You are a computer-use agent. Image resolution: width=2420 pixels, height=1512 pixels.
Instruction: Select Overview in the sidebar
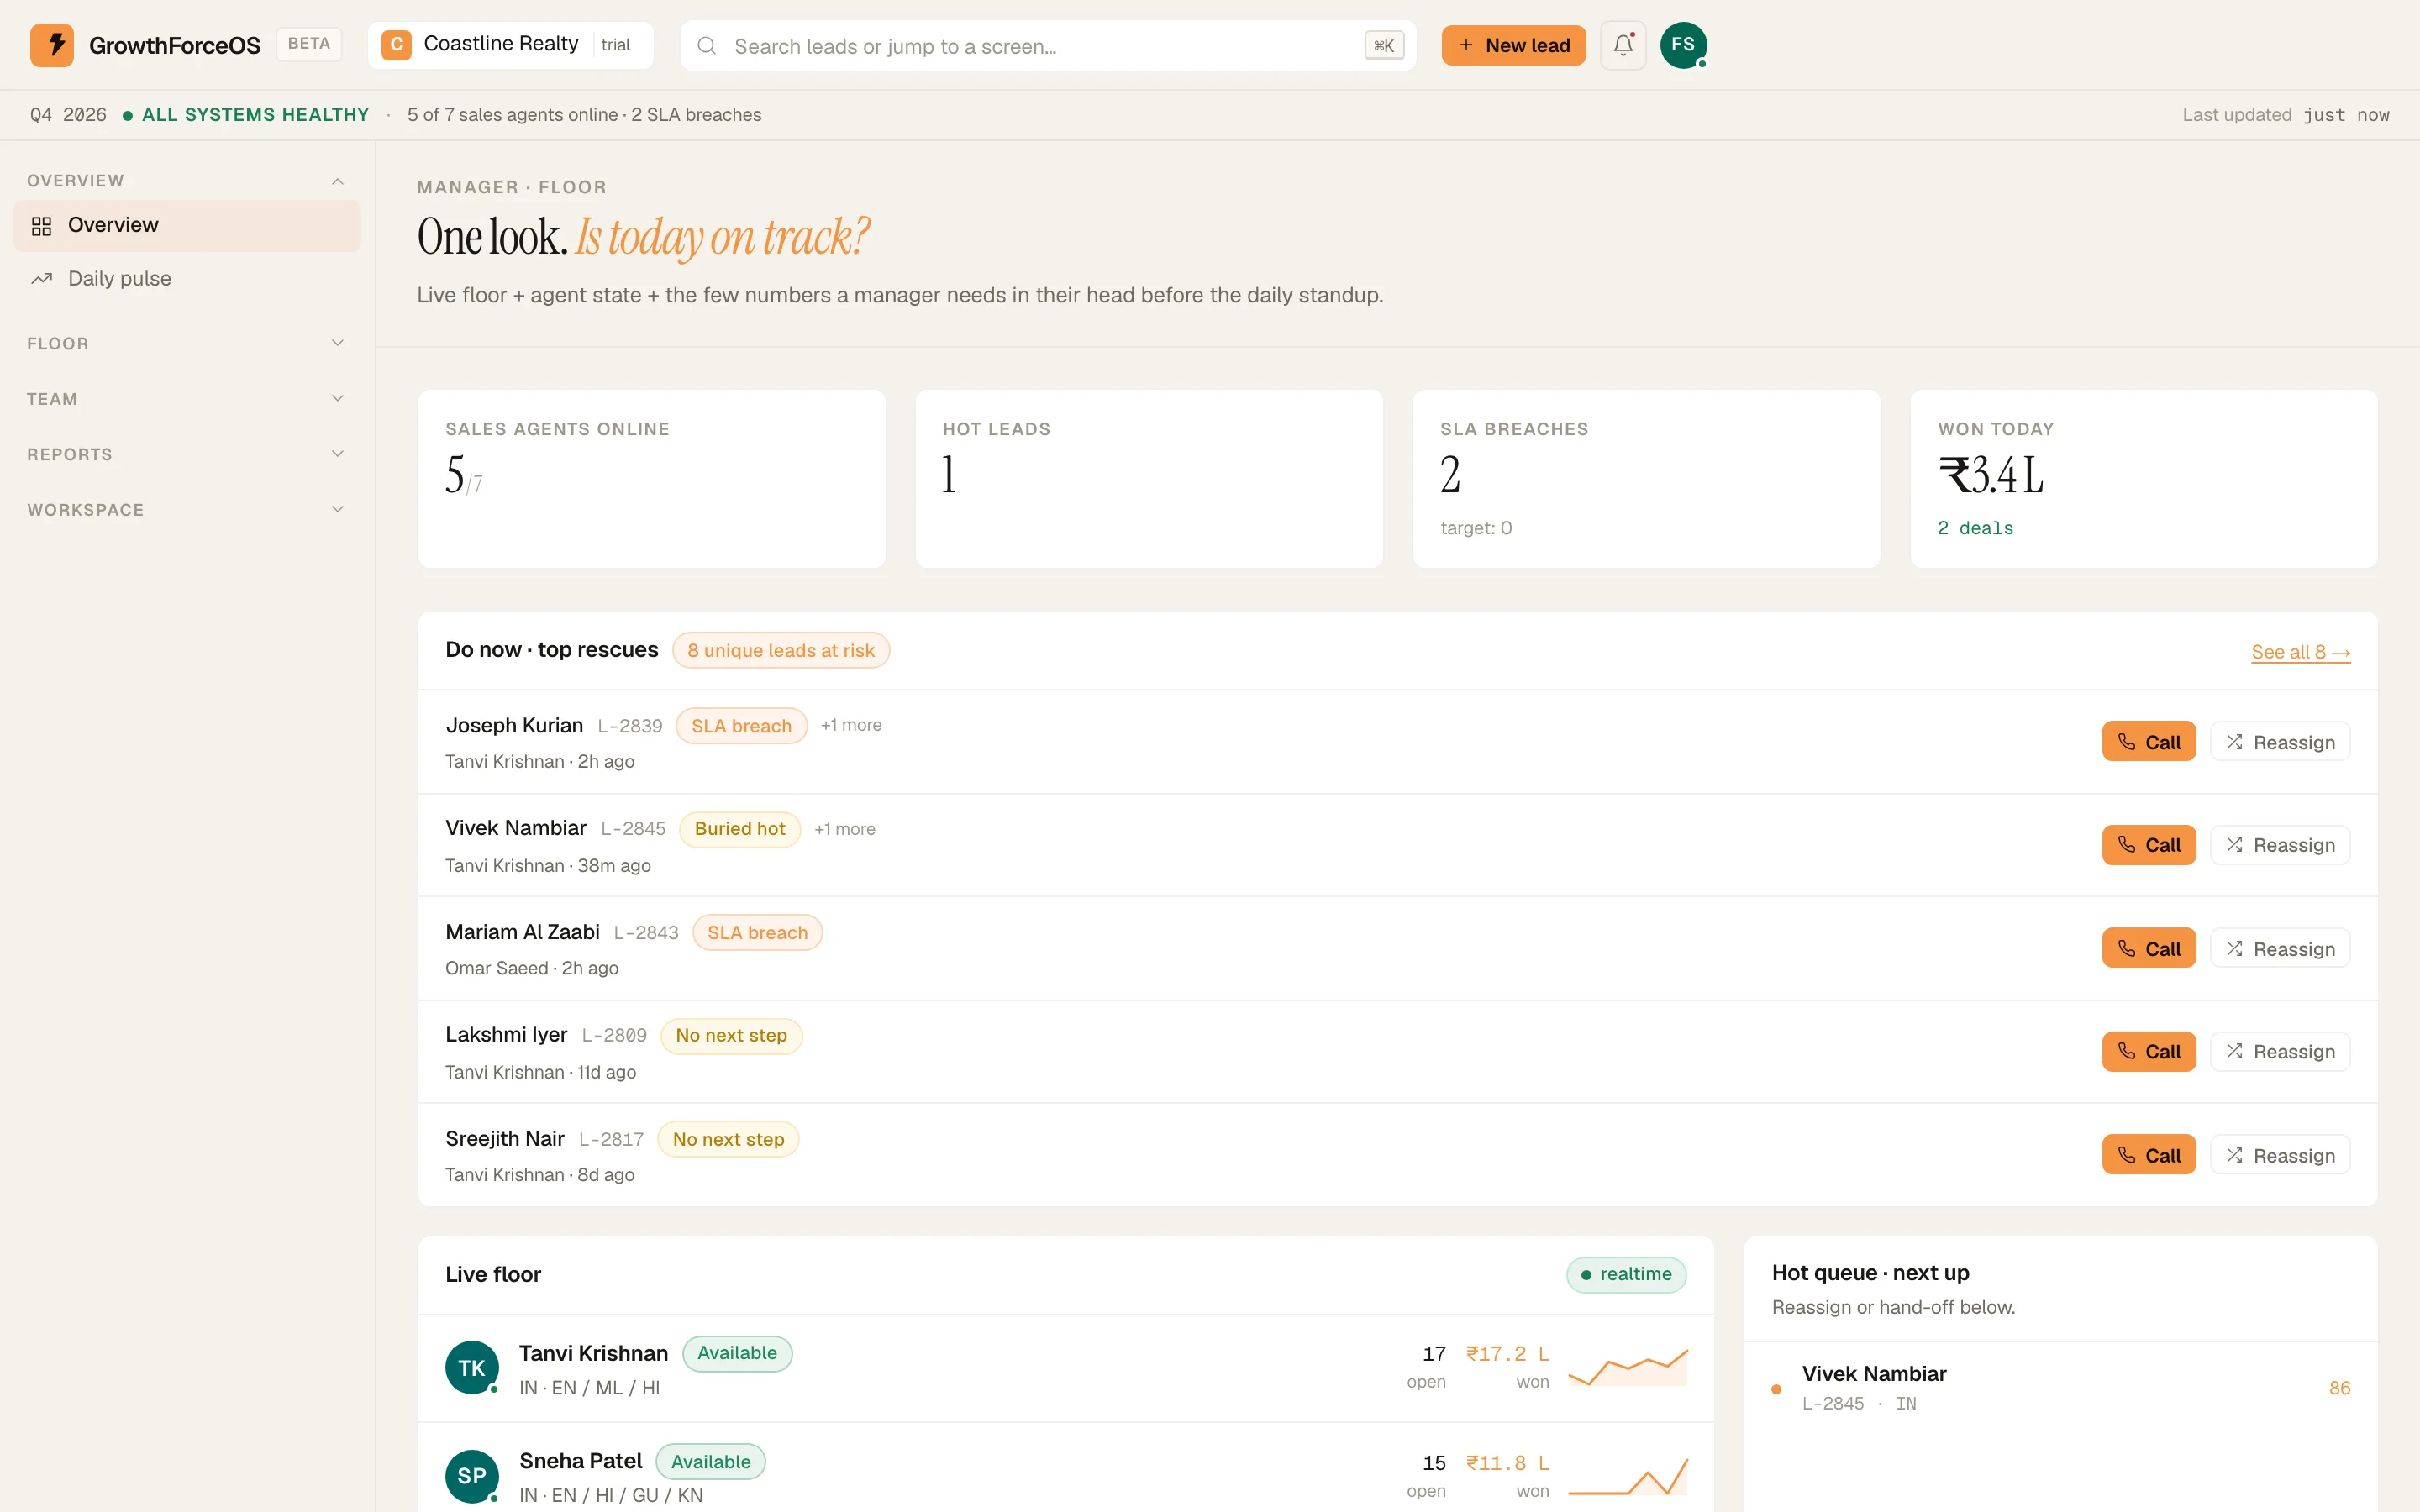pyautogui.click(x=187, y=225)
